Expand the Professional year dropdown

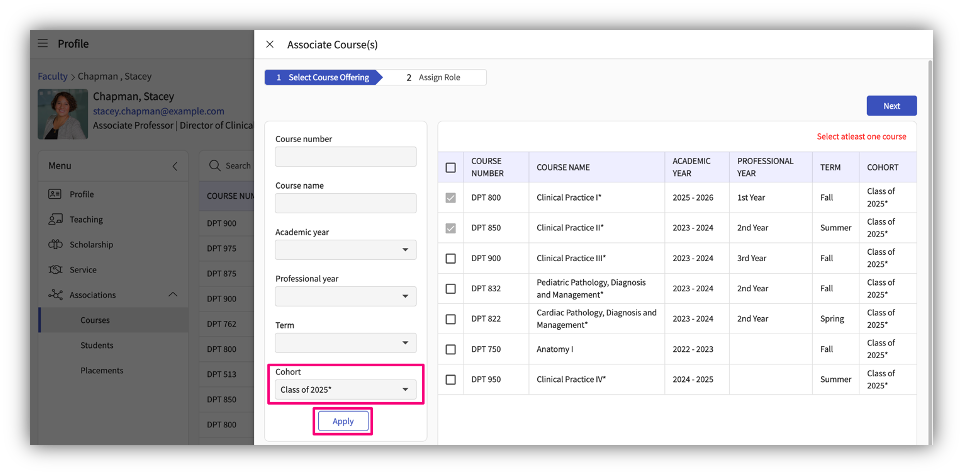pyautogui.click(x=345, y=297)
